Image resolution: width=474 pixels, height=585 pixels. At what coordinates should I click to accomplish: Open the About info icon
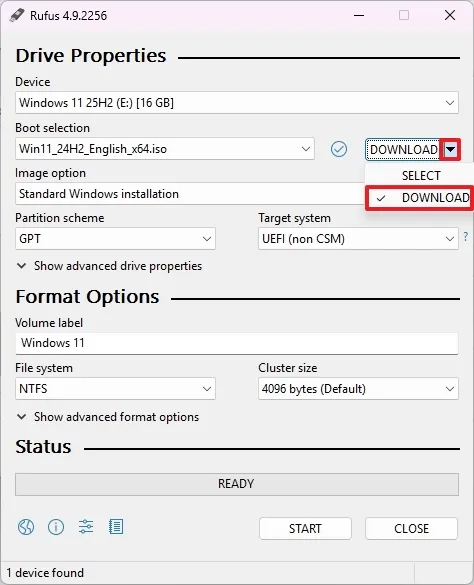pos(56,527)
